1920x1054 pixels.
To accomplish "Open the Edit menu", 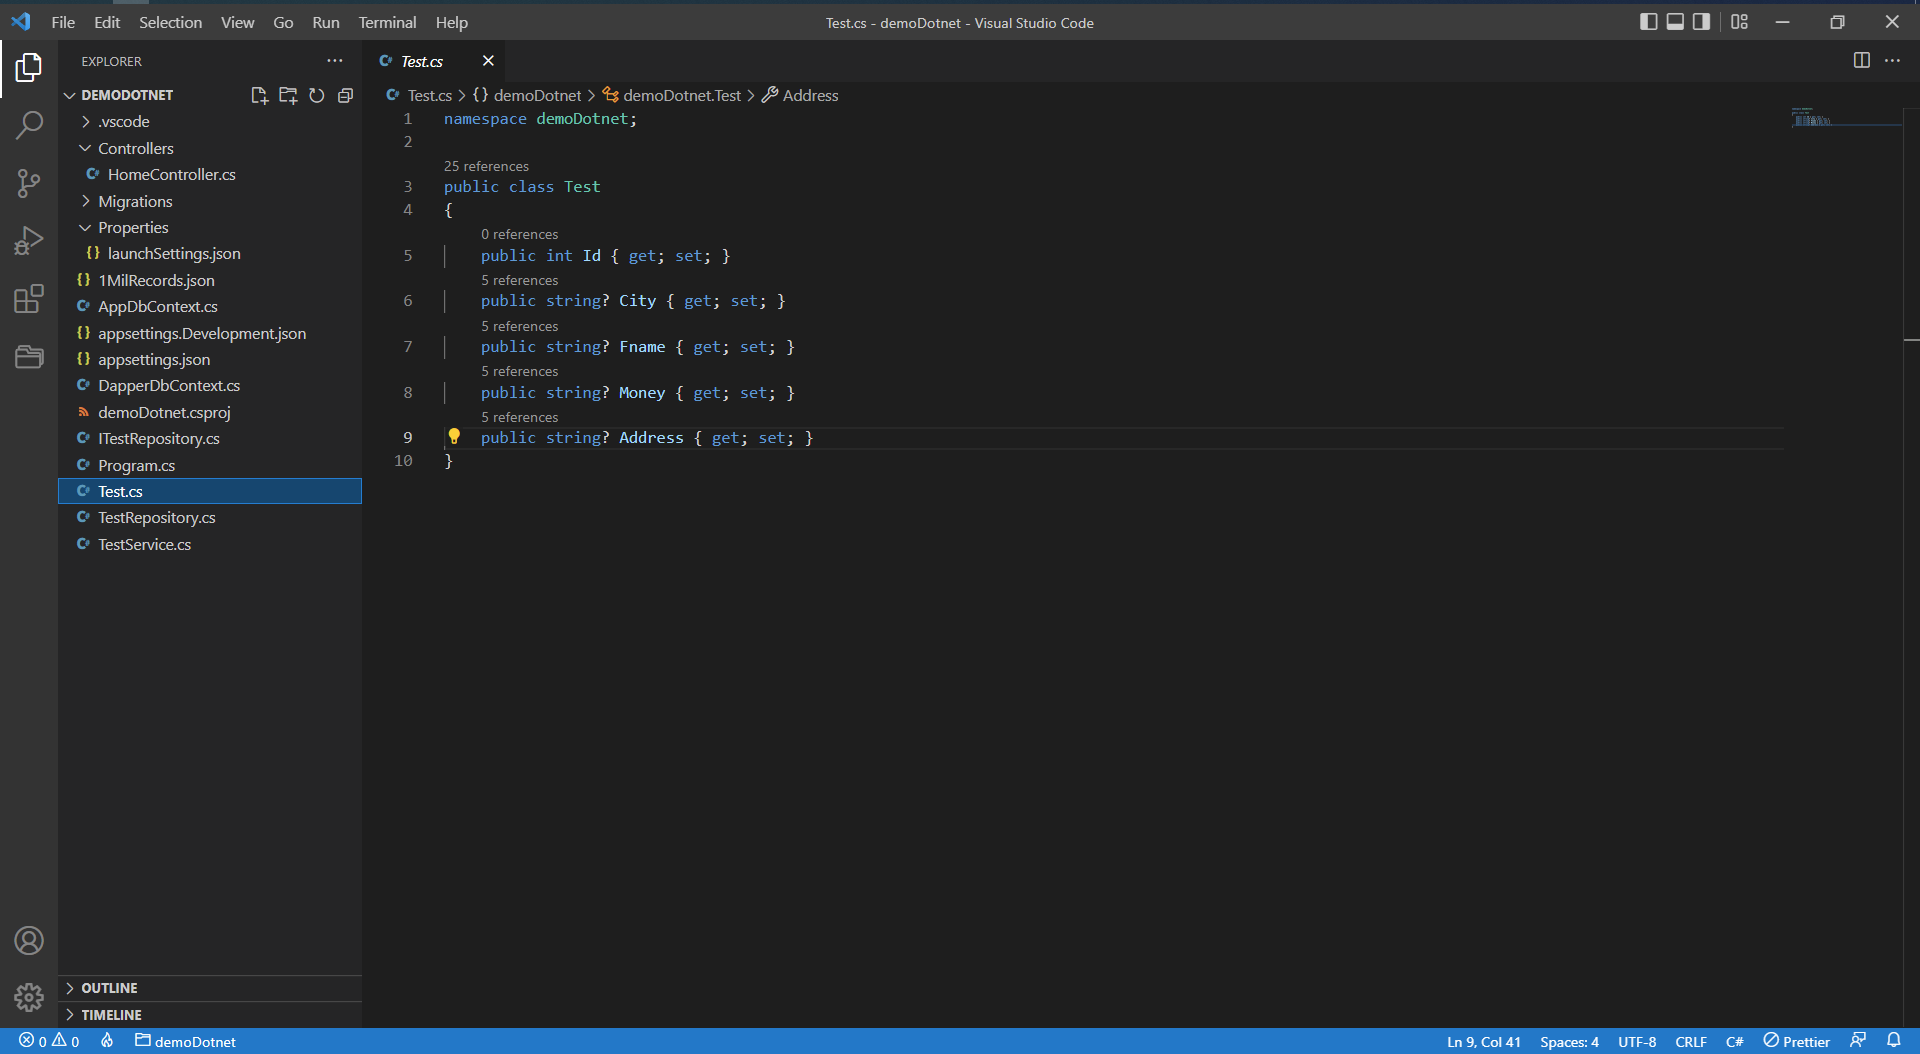I will pyautogui.click(x=107, y=22).
